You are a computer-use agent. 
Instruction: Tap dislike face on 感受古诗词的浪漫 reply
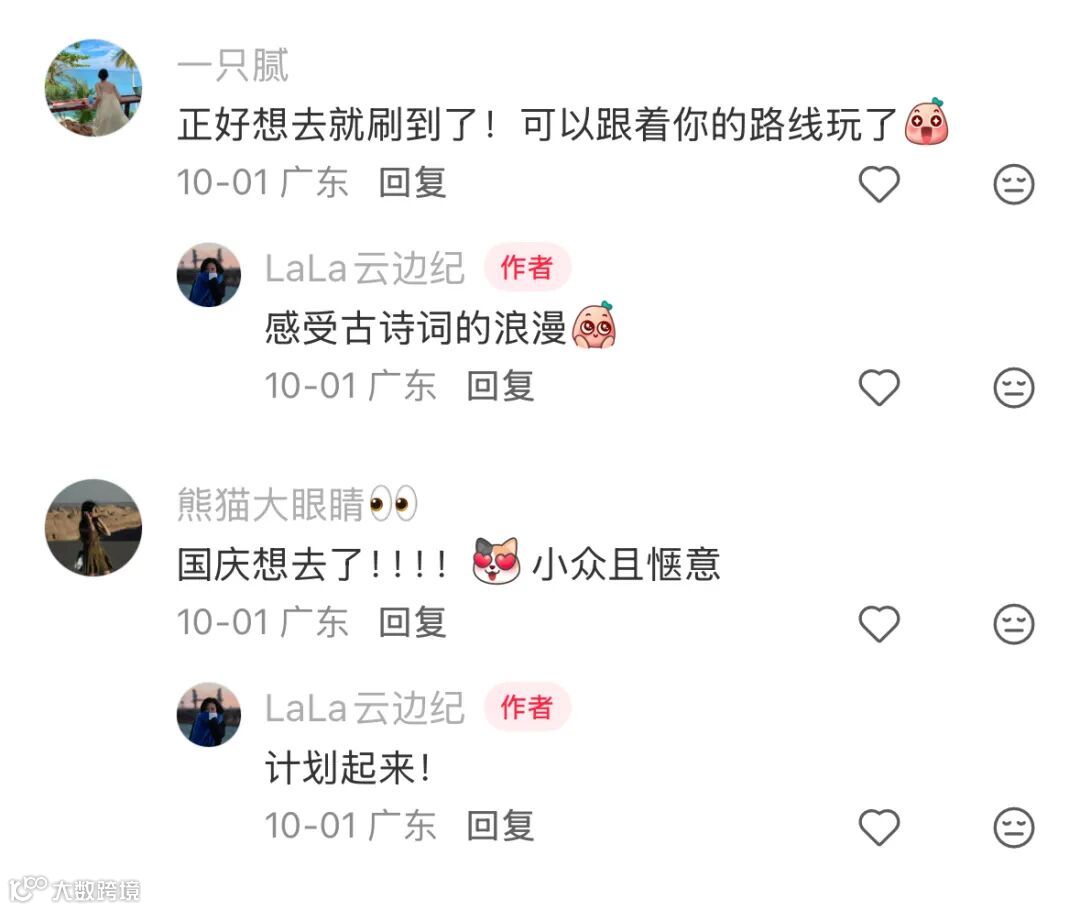1014,387
